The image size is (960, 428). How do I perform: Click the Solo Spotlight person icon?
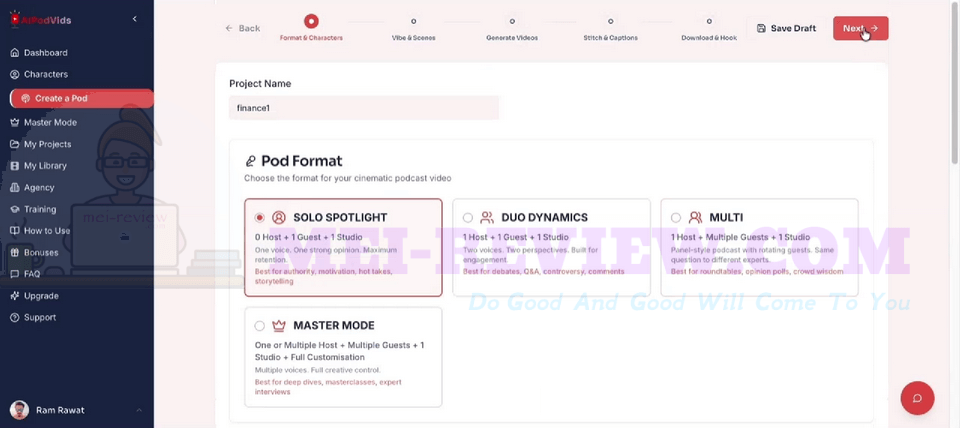pyautogui.click(x=279, y=217)
